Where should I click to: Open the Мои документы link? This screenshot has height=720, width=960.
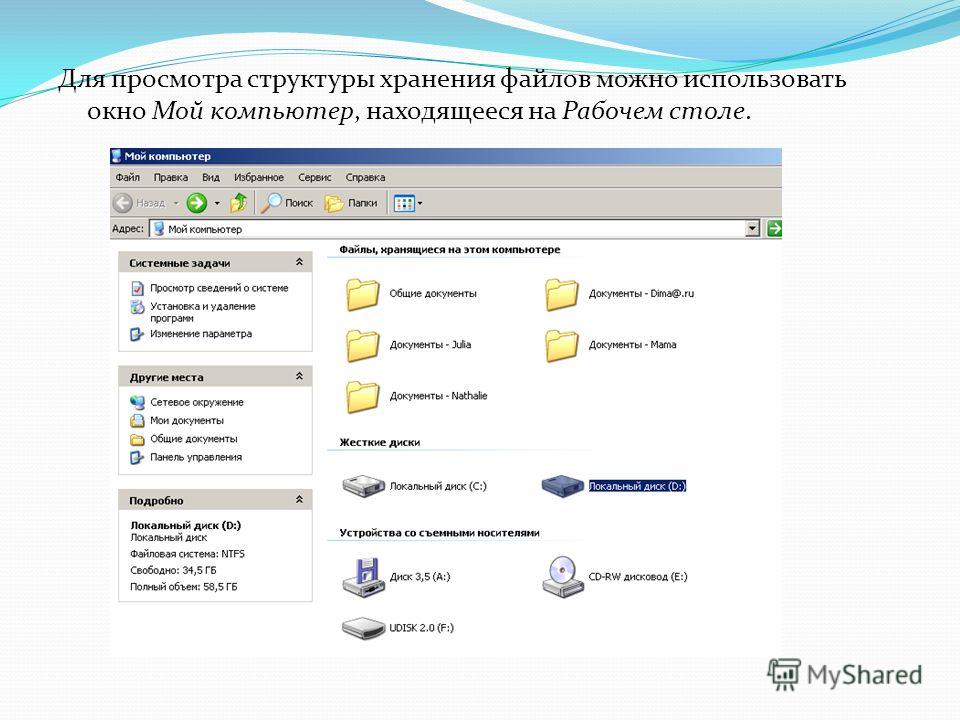[187, 421]
